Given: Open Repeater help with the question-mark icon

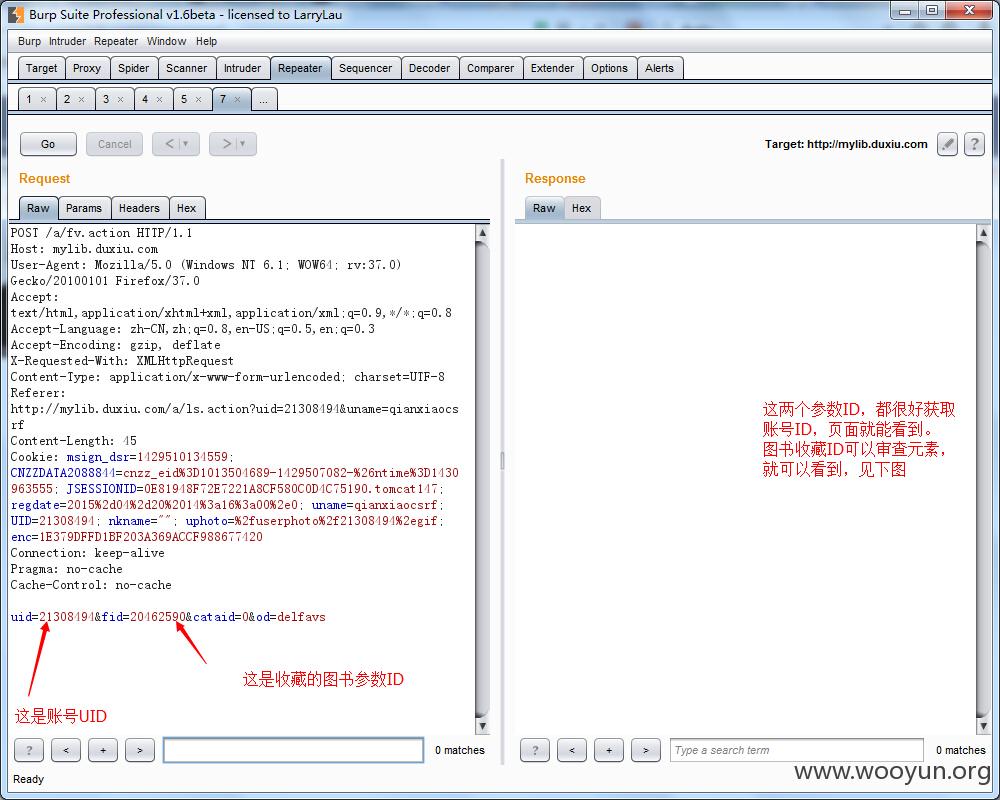Looking at the screenshot, I should coord(974,144).
